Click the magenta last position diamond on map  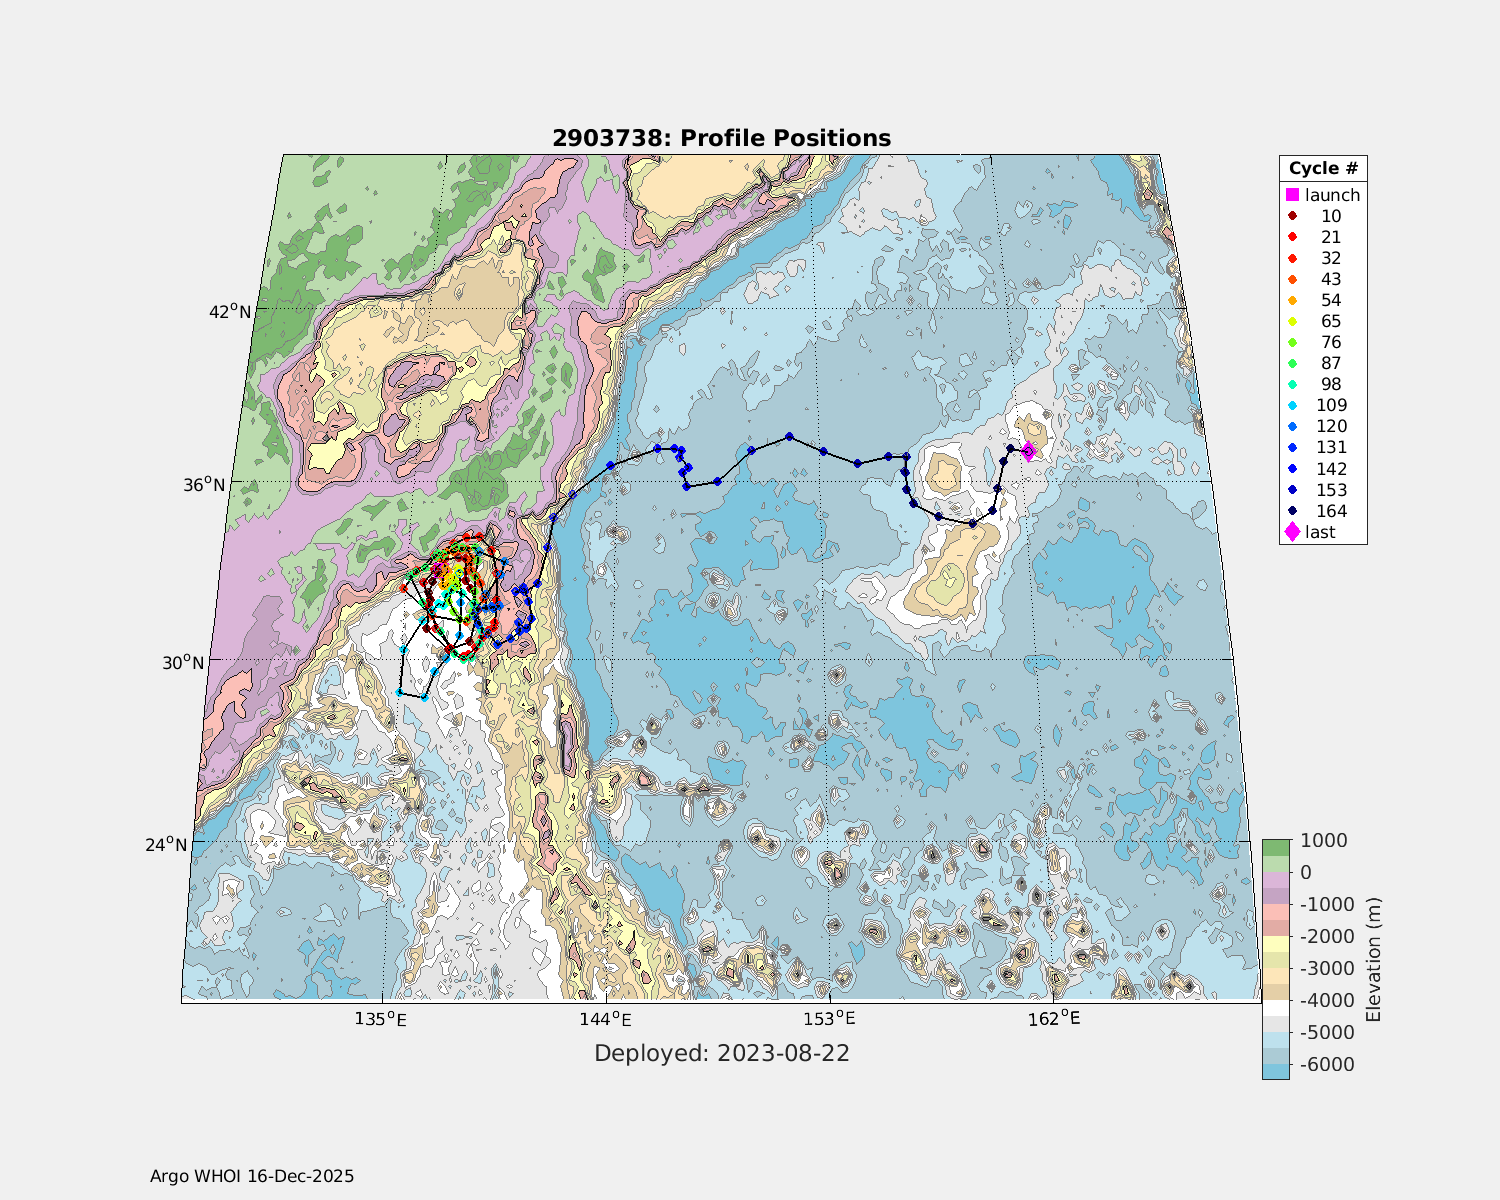click(x=1028, y=452)
